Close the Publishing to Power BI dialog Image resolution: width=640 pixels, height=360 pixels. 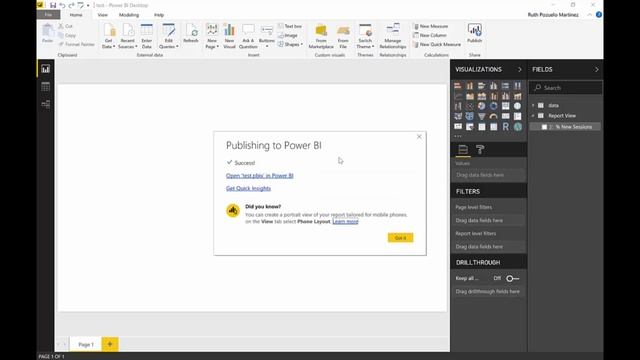[x=419, y=137]
